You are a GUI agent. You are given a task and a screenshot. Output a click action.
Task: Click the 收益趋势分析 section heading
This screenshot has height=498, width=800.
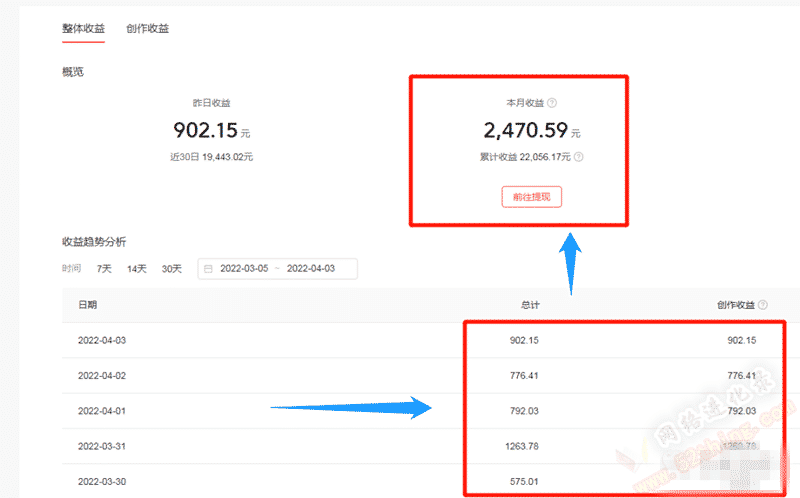point(94,242)
